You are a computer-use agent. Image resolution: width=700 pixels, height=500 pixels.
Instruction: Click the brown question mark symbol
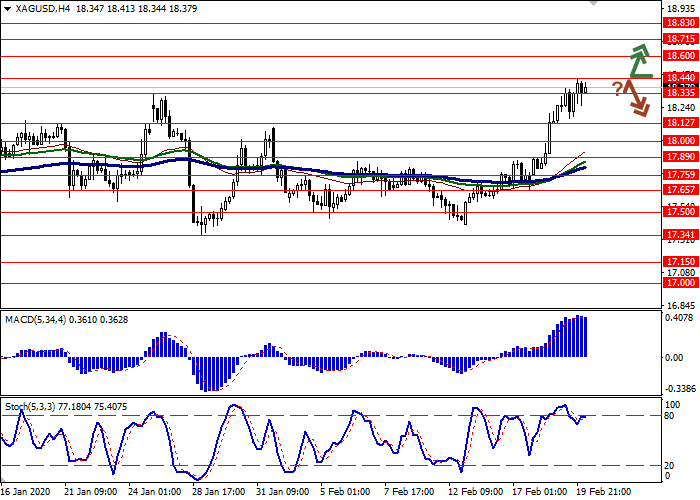tap(618, 88)
